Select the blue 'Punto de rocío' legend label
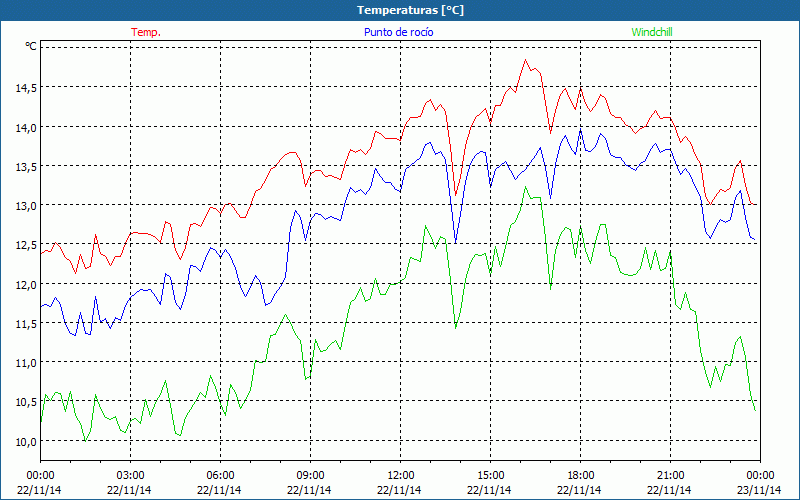Image resolution: width=800 pixels, height=500 pixels. point(398,32)
